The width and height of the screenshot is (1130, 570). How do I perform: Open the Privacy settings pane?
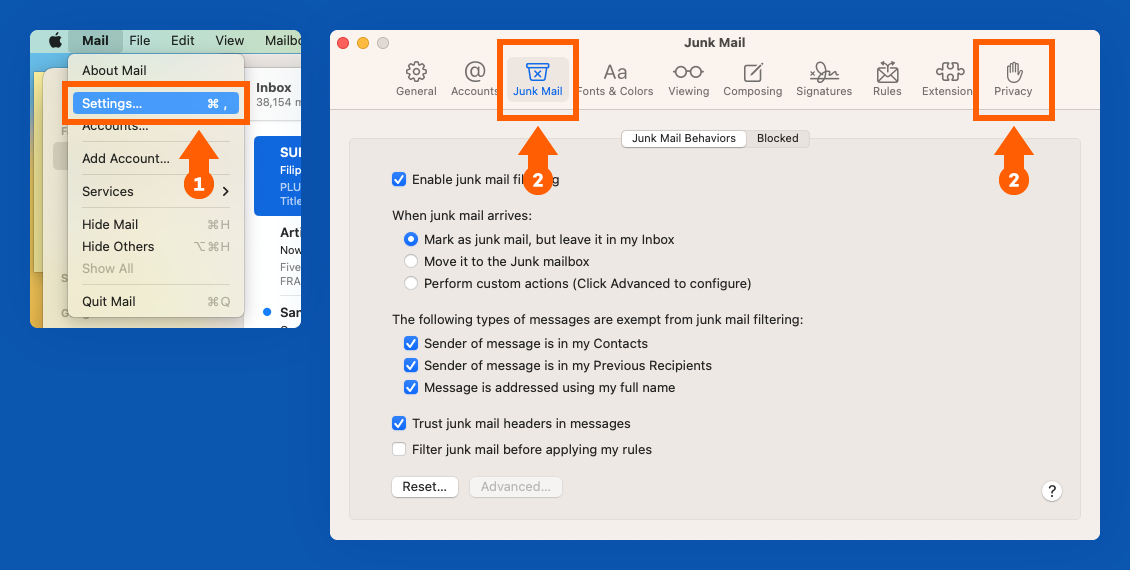1013,79
